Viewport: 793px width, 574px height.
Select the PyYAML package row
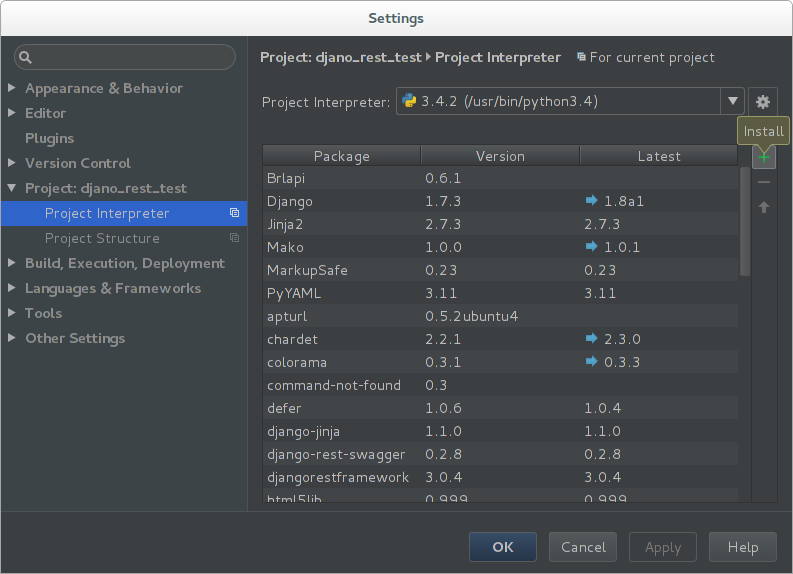click(500, 293)
